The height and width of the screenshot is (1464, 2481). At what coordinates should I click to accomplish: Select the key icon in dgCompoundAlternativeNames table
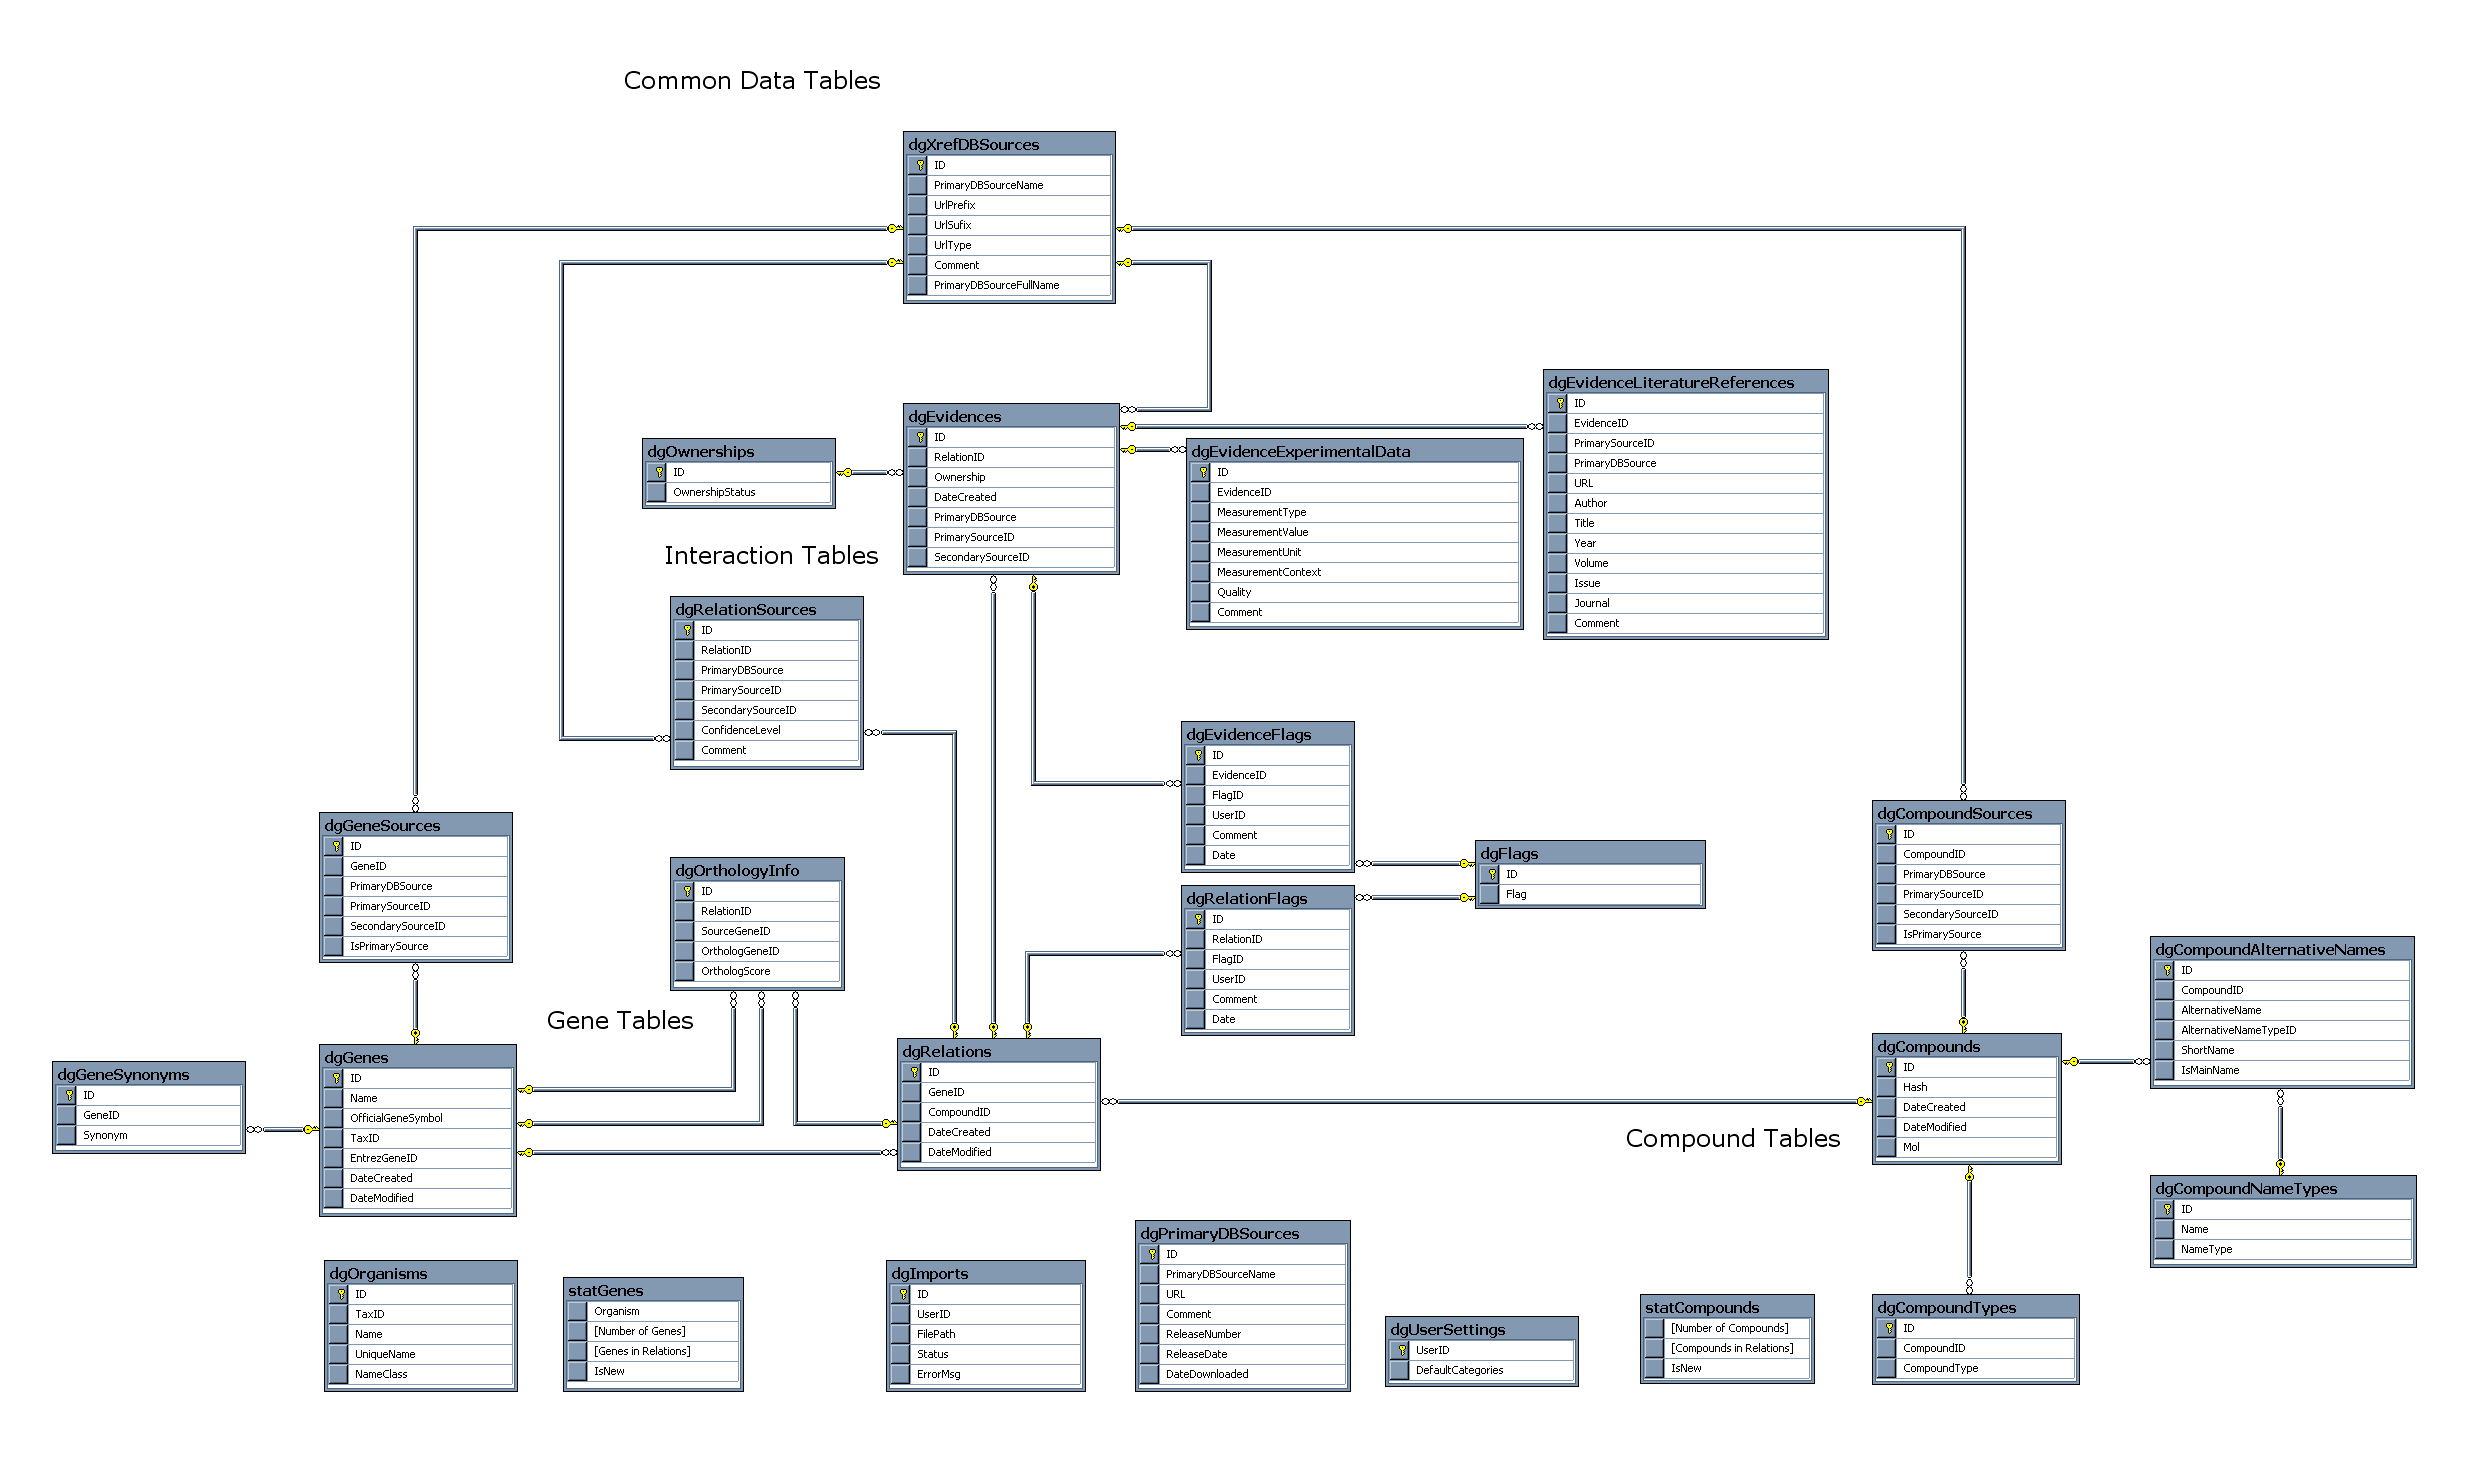point(2167,970)
